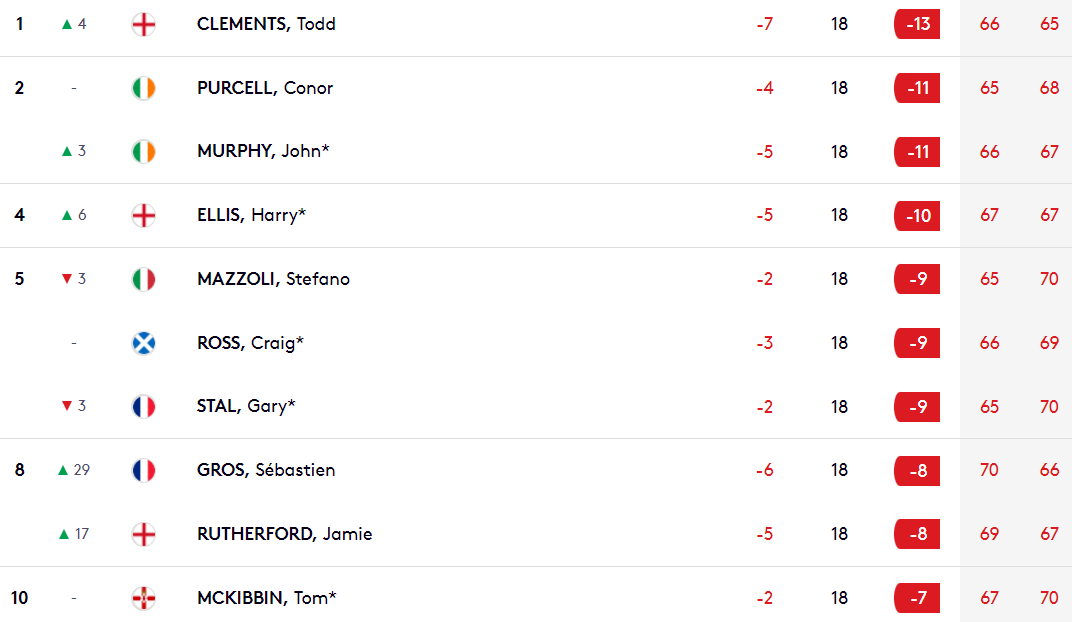The height and width of the screenshot is (622, 1072).
Task: Click England flag beside Harry Ellis
Action: pyautogui.click(x=144, y=215)
